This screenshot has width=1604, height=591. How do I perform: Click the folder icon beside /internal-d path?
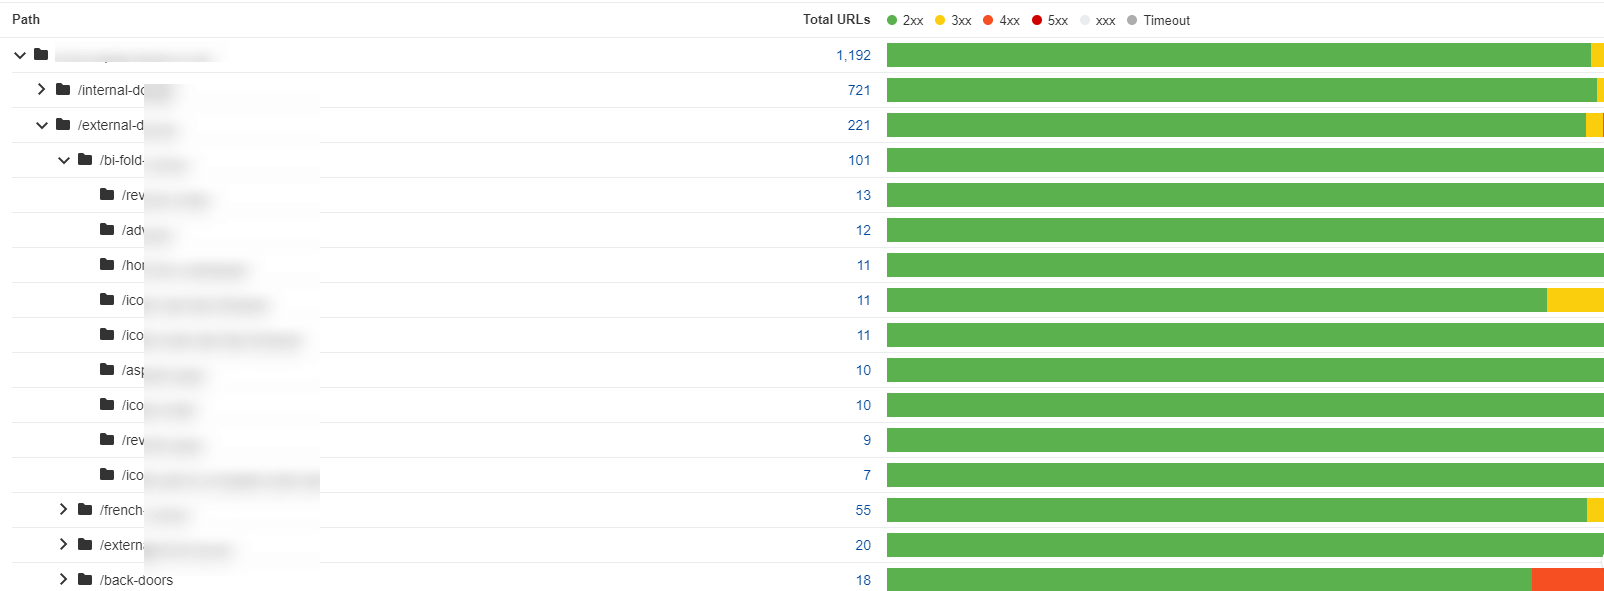coord(63,89)
